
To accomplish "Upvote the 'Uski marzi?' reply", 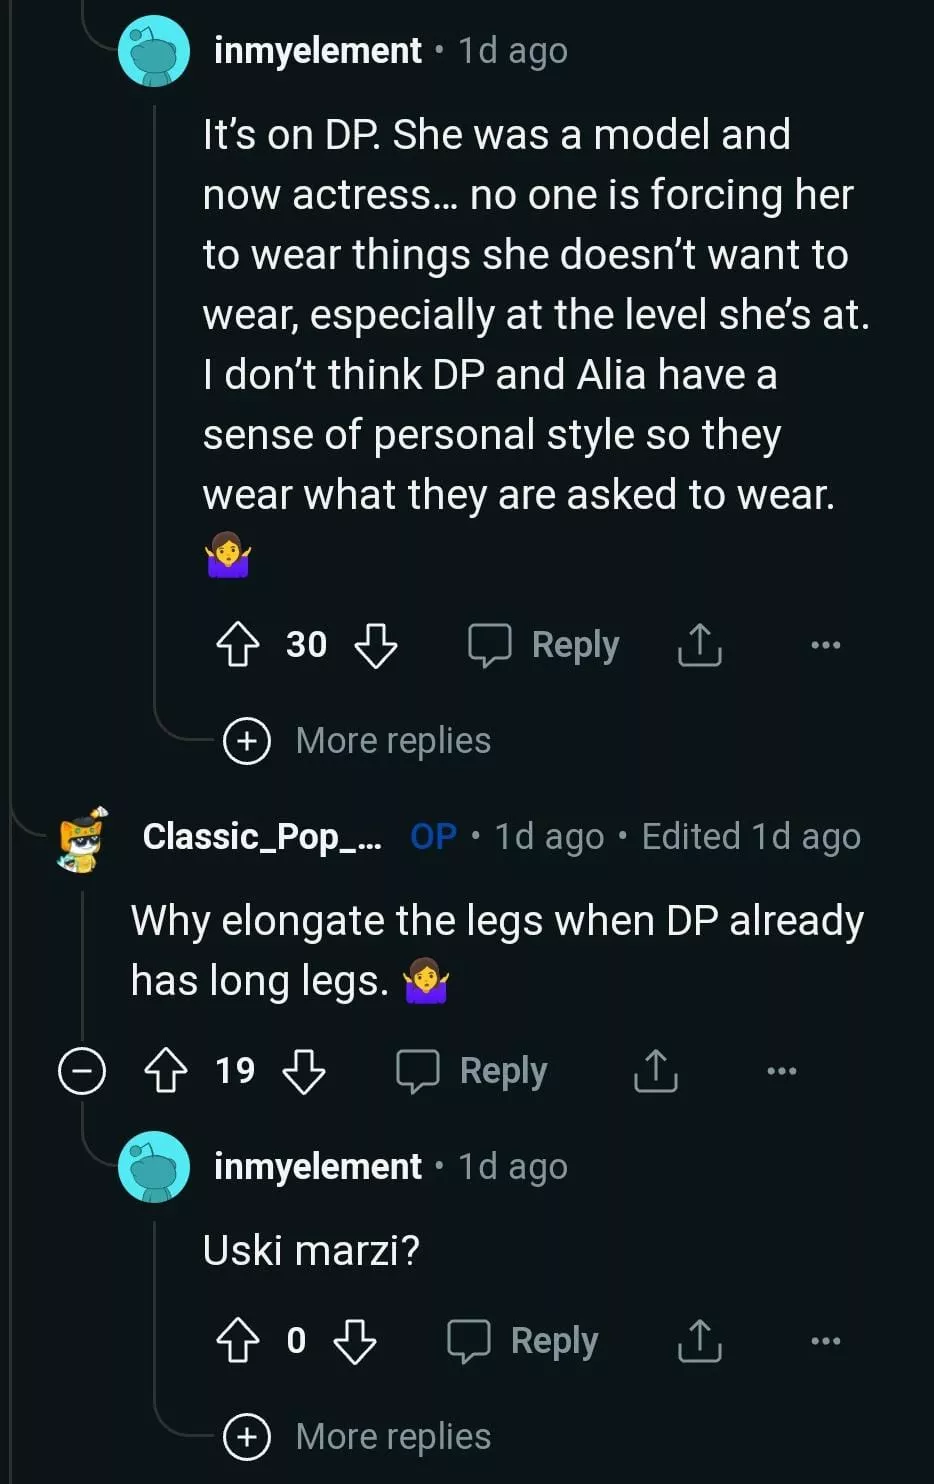I will [237, 1341].
